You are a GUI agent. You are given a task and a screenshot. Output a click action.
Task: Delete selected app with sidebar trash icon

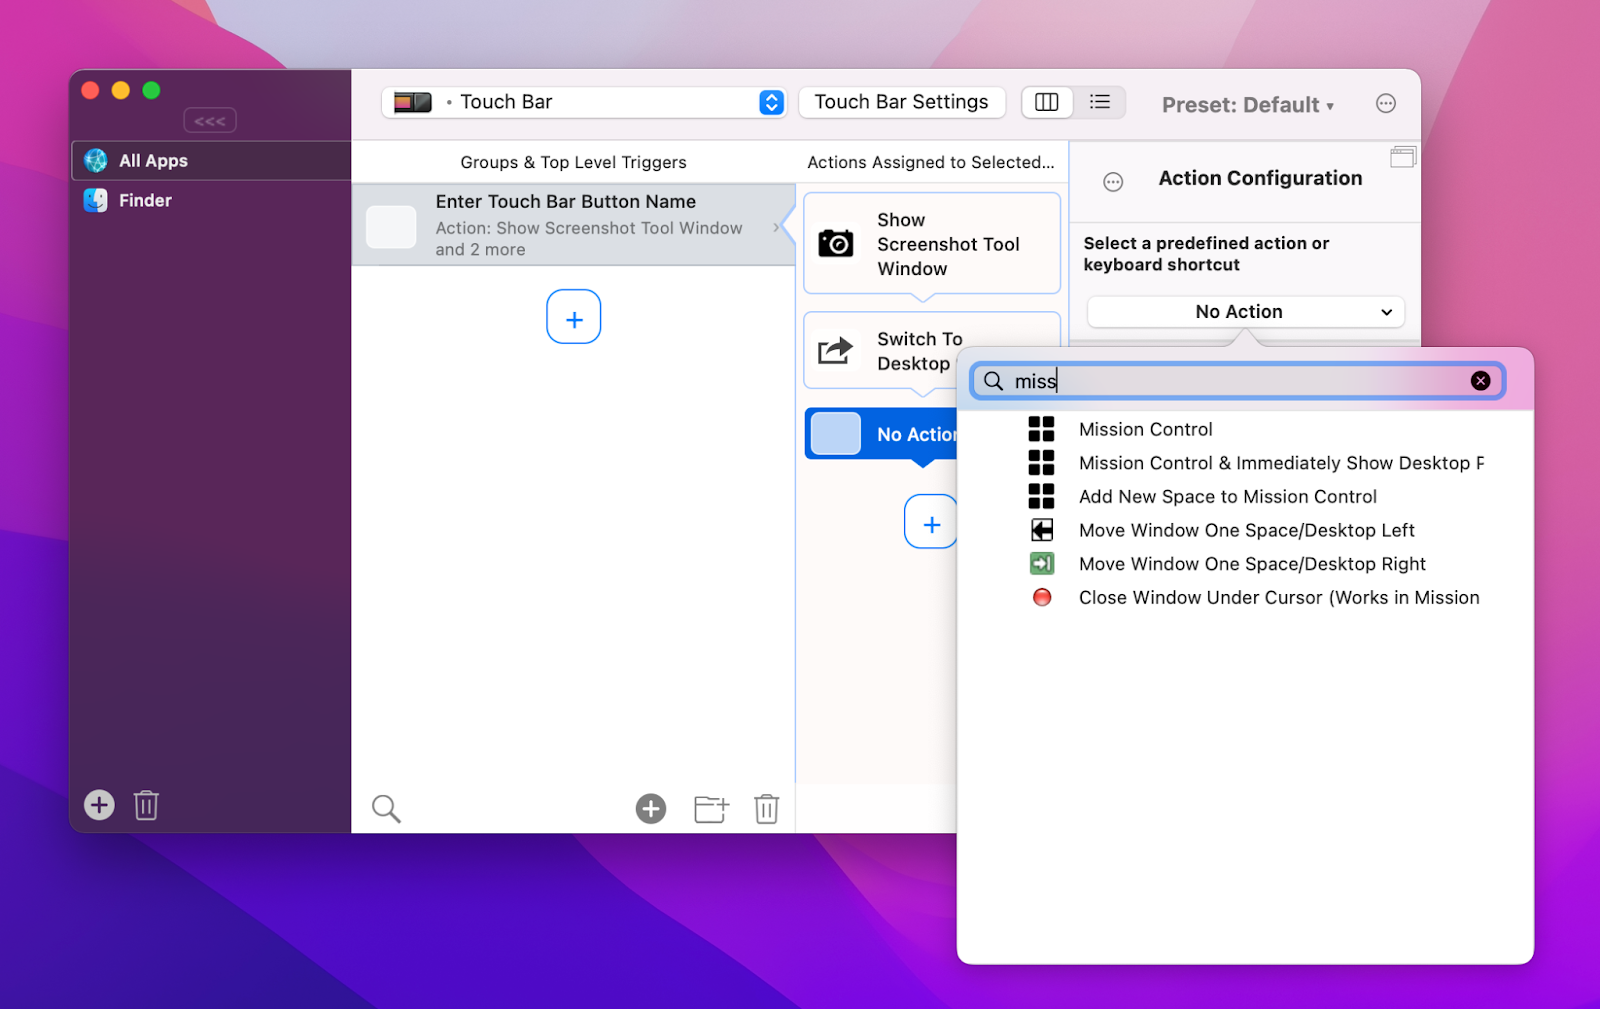click(146, 805)
